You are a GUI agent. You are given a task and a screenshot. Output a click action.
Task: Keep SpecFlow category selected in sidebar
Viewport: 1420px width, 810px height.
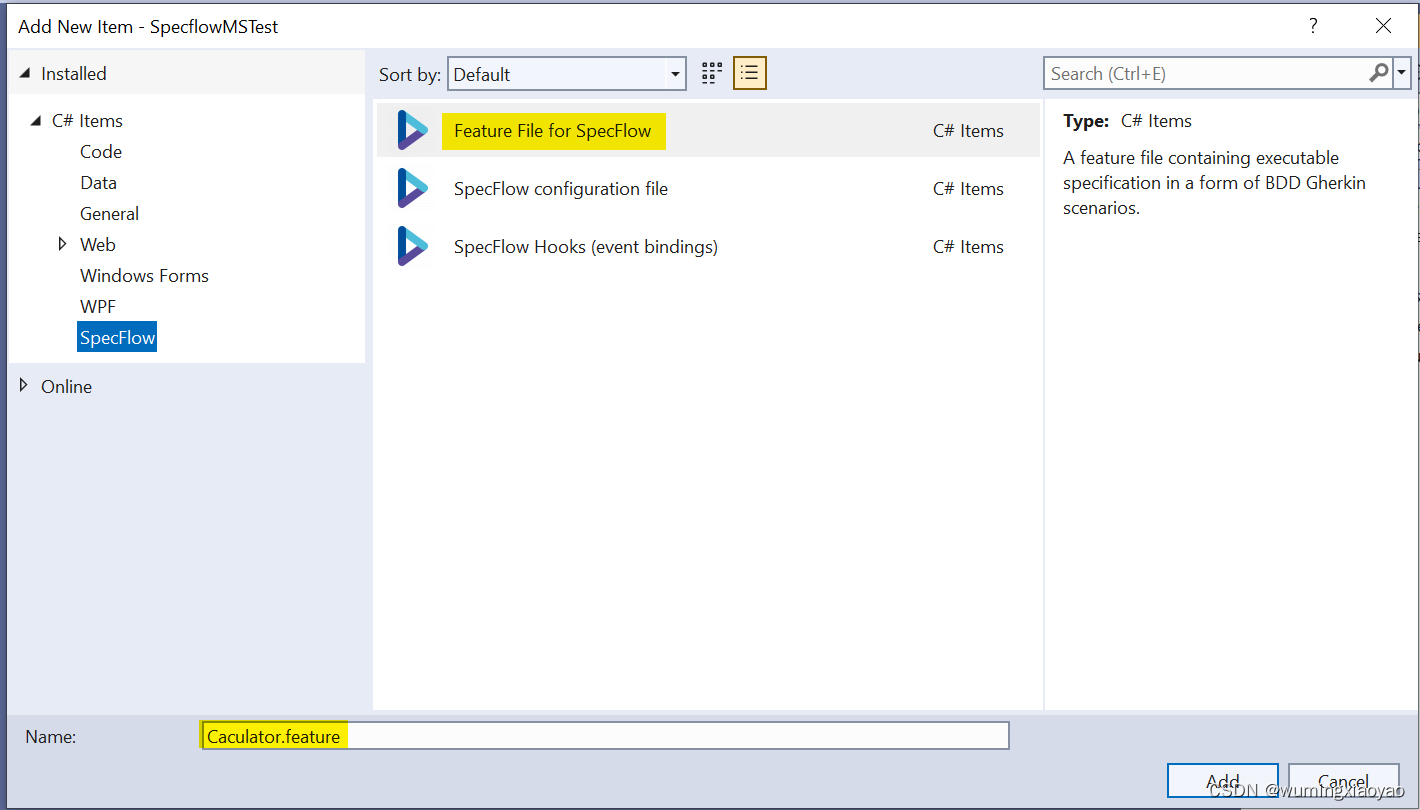(x=117, y=336)
